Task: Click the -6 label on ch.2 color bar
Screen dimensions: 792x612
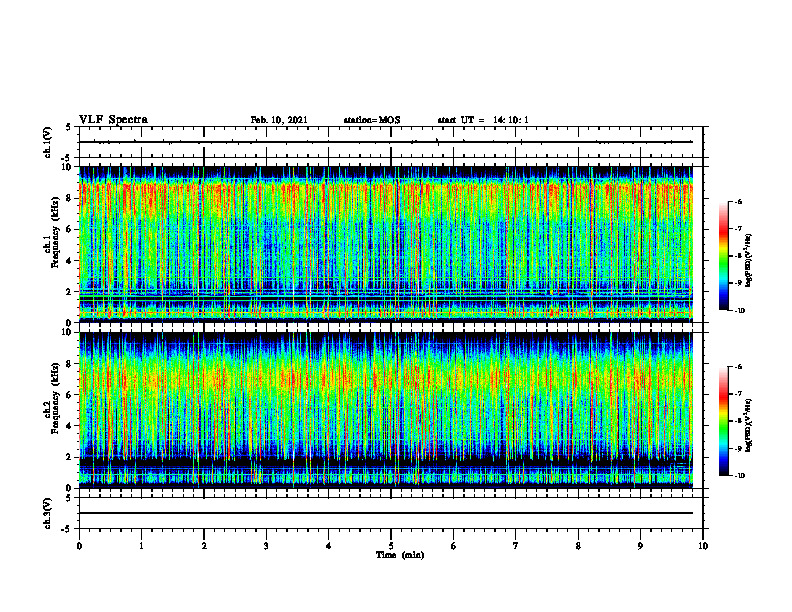Action: click(x=738, y=367)
